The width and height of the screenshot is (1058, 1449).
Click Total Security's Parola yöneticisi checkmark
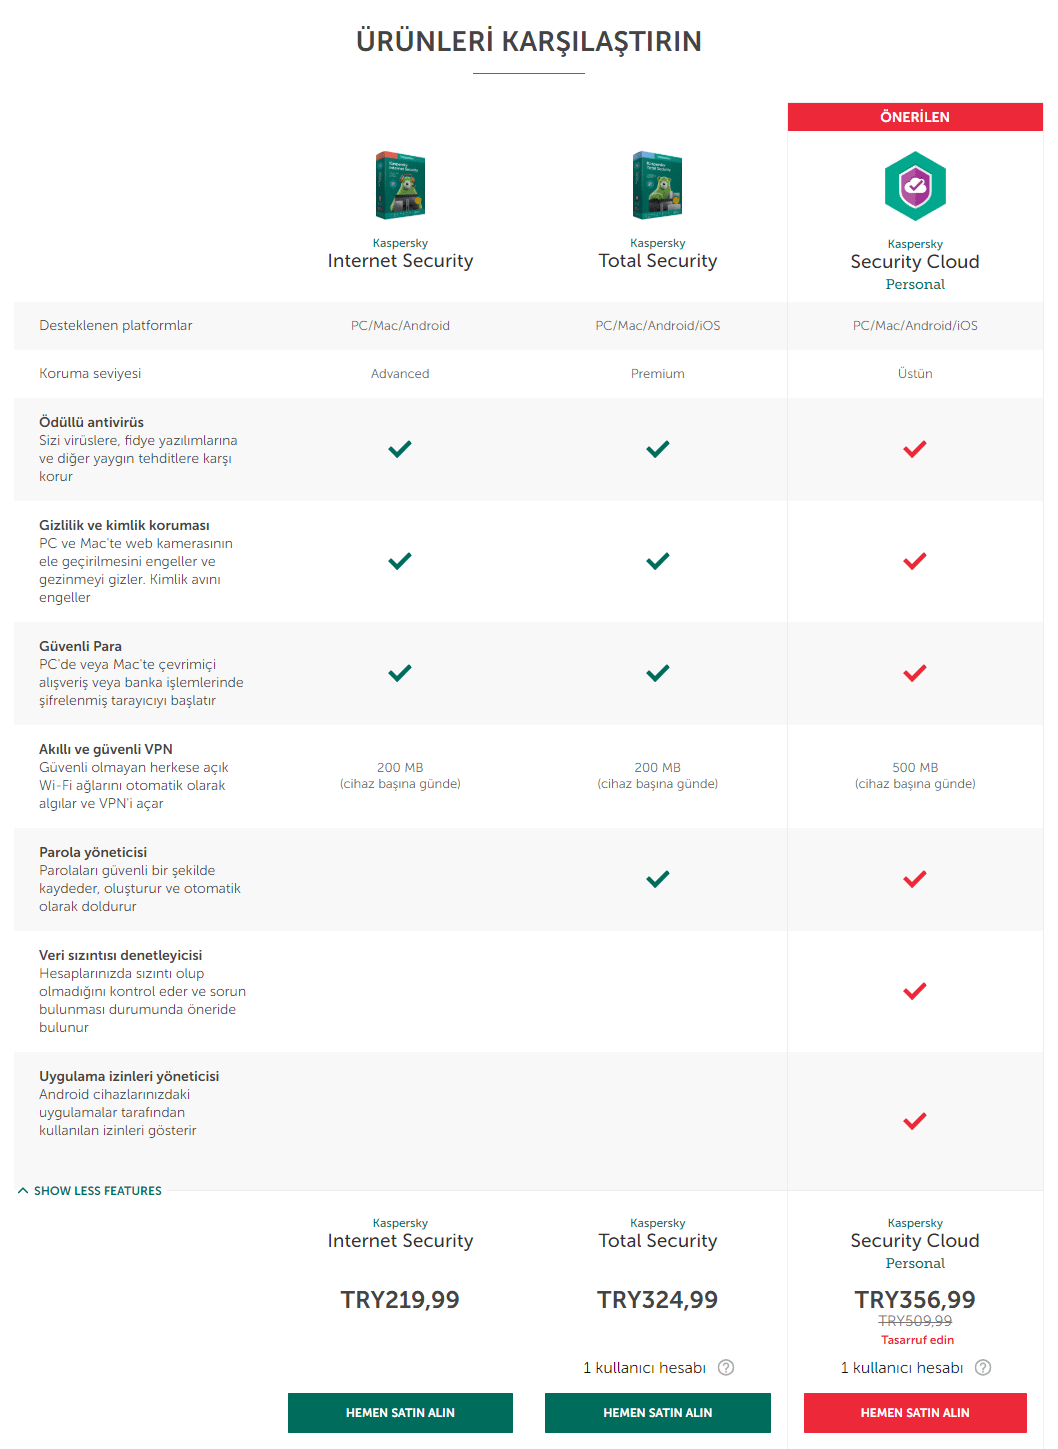click(657, 879)
